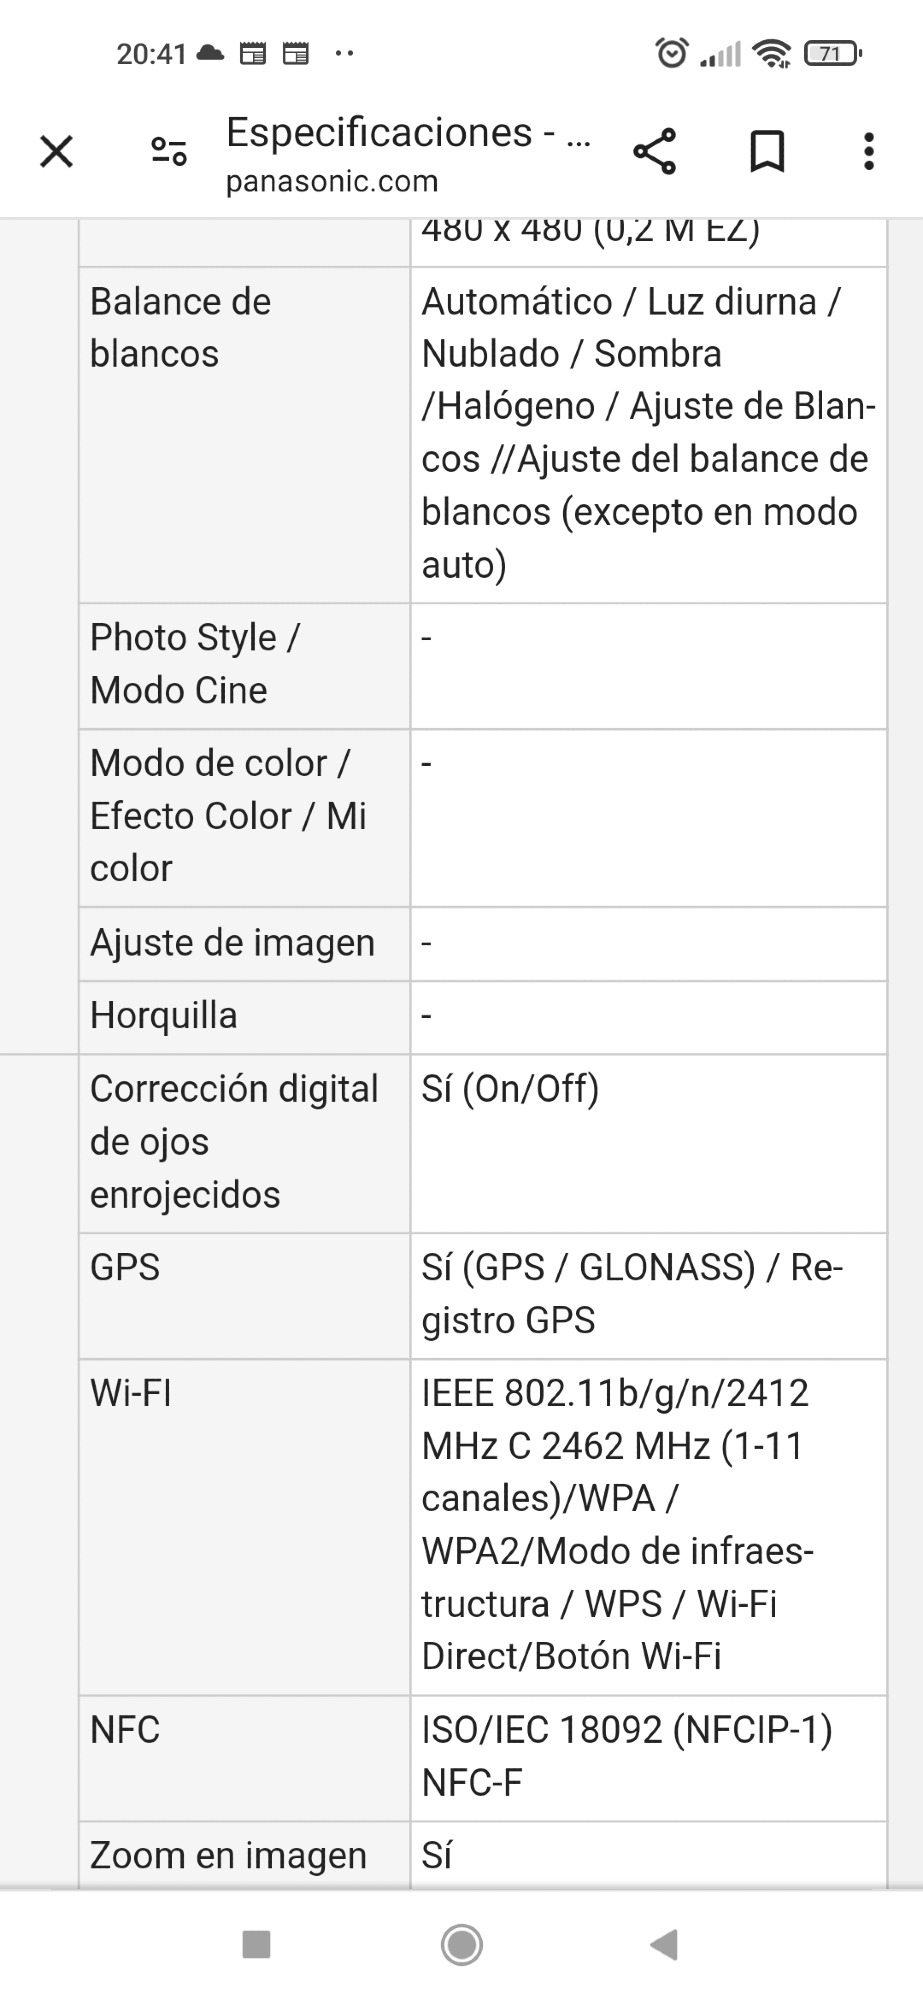The image size is (923, 2000).
Task: Tap the Horquilla row label
Action: point(164,1016)
